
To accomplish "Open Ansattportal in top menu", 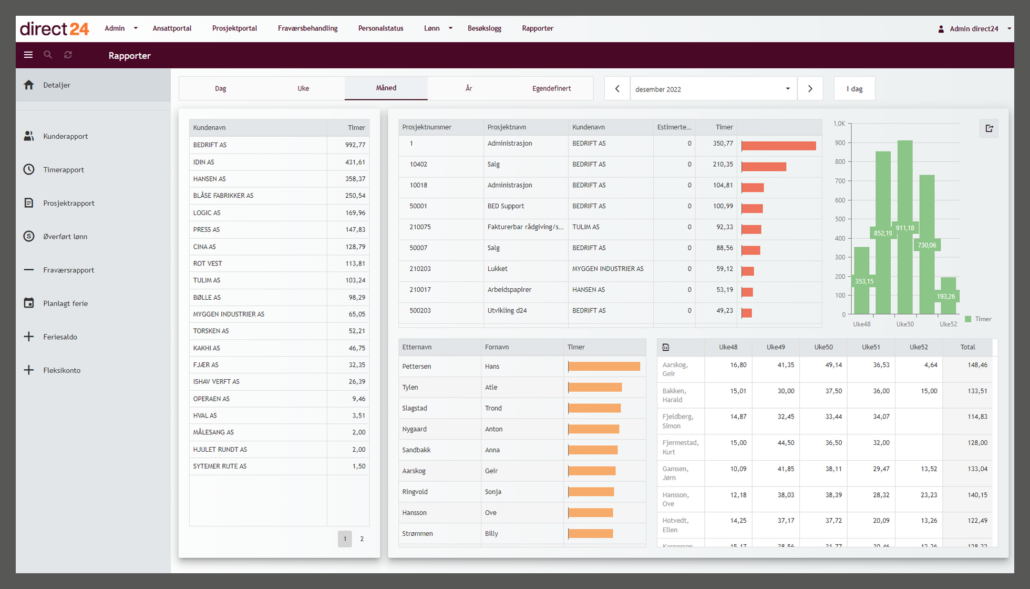I will (172, 28).
